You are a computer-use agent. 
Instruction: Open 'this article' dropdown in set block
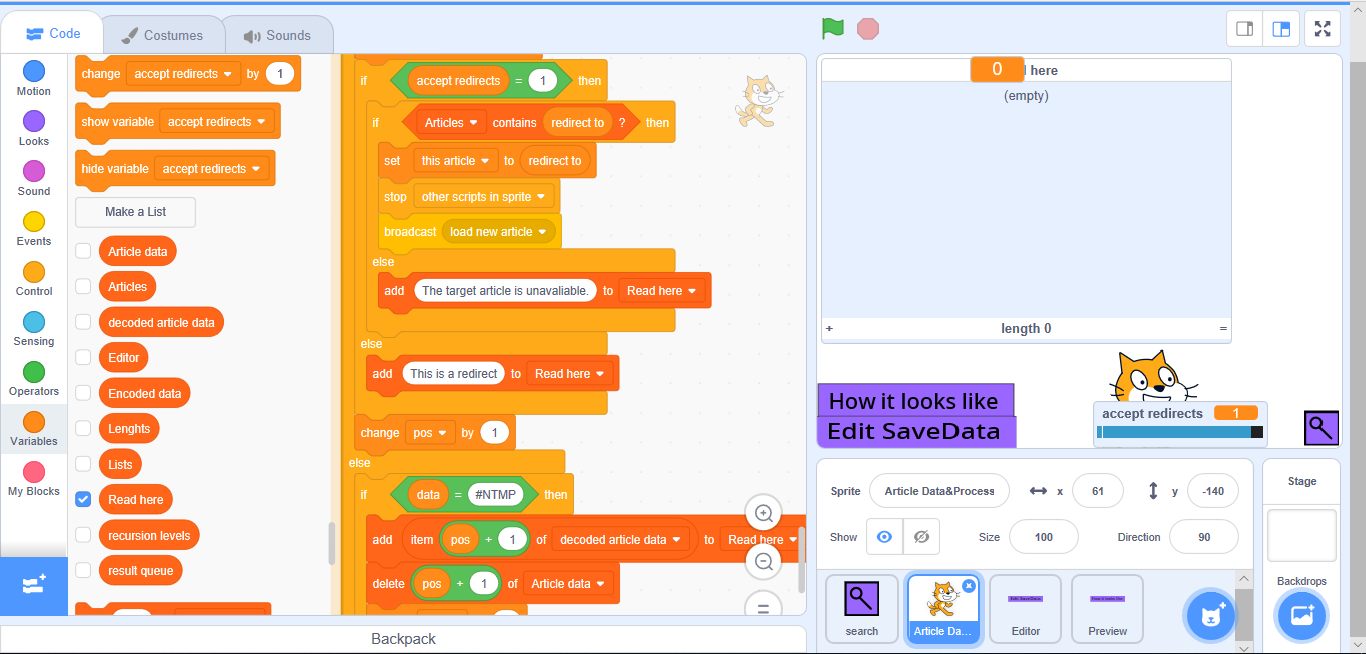point(456,161)
